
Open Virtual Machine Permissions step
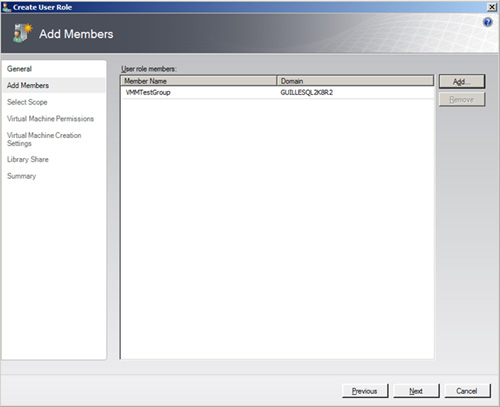pos(50,119)
